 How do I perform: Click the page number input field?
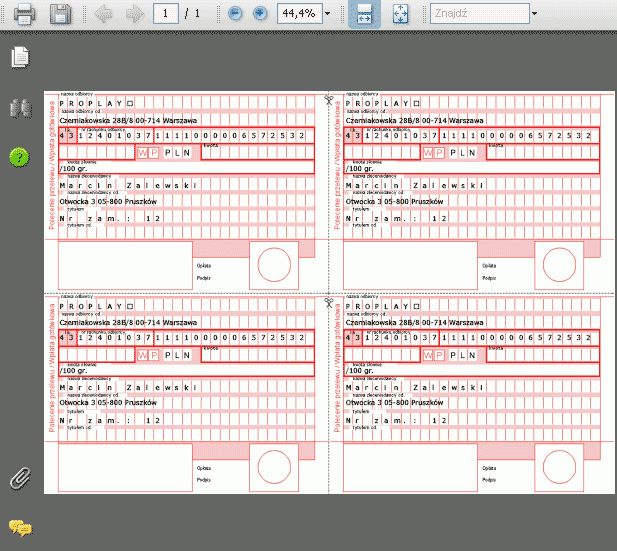point(166,14)
